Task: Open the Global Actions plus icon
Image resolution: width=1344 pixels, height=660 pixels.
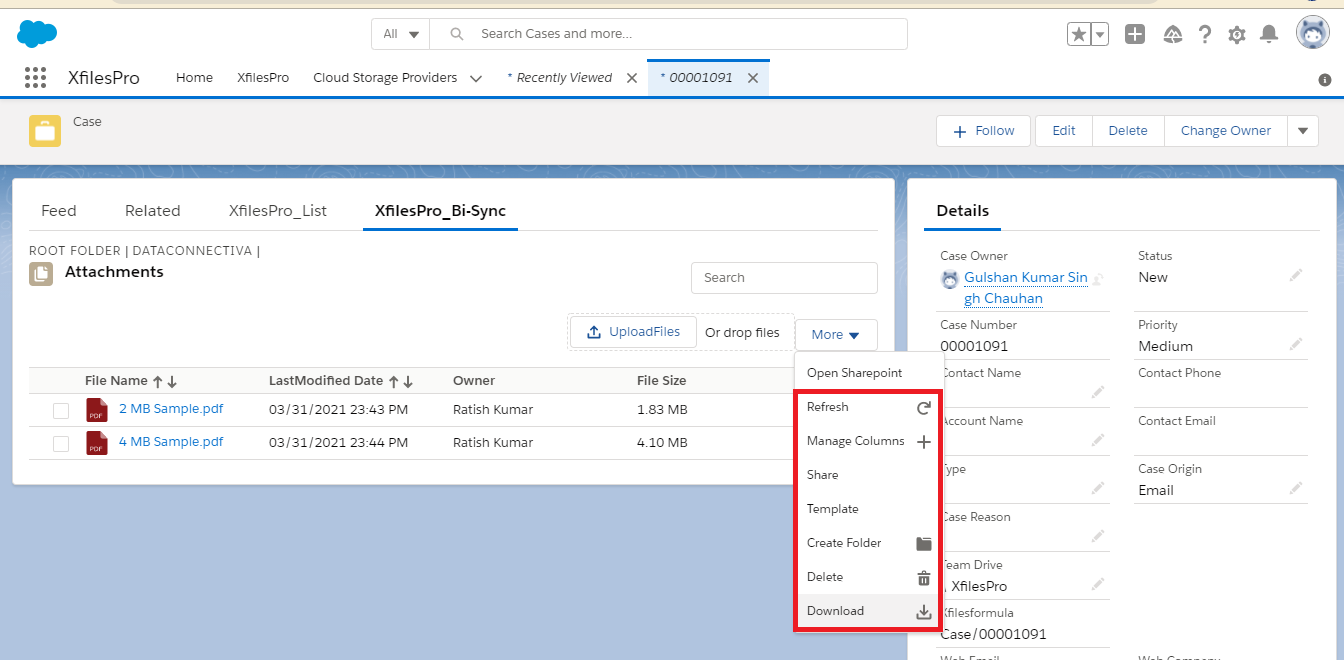Action: [1135, 34]
